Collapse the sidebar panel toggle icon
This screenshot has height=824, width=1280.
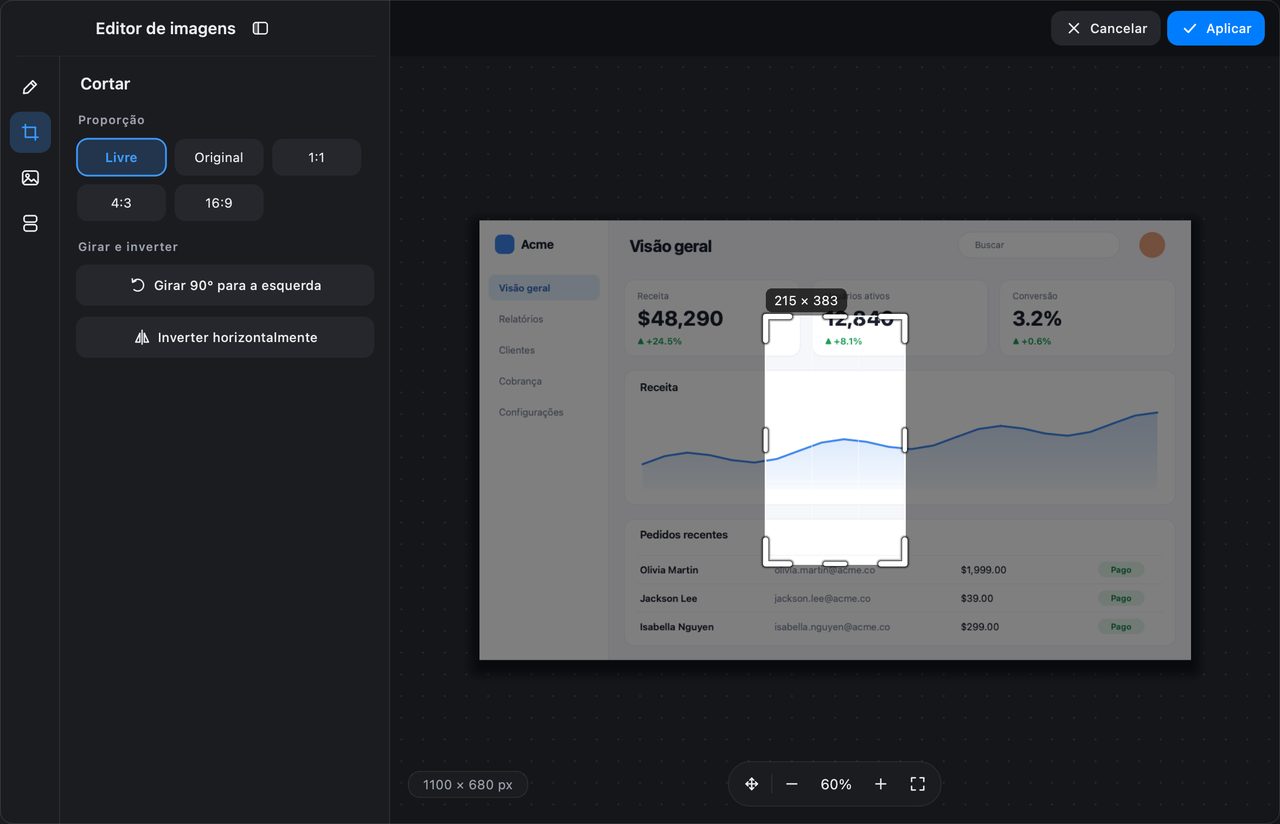click(x=260, y=28)
